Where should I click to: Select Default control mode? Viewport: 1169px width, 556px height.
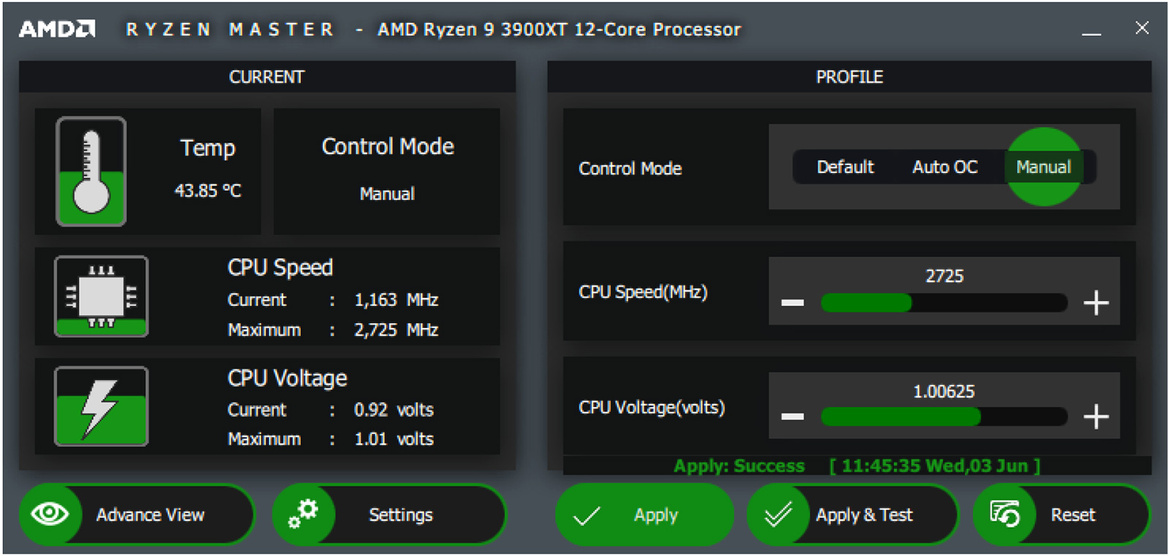pos(845,167)
